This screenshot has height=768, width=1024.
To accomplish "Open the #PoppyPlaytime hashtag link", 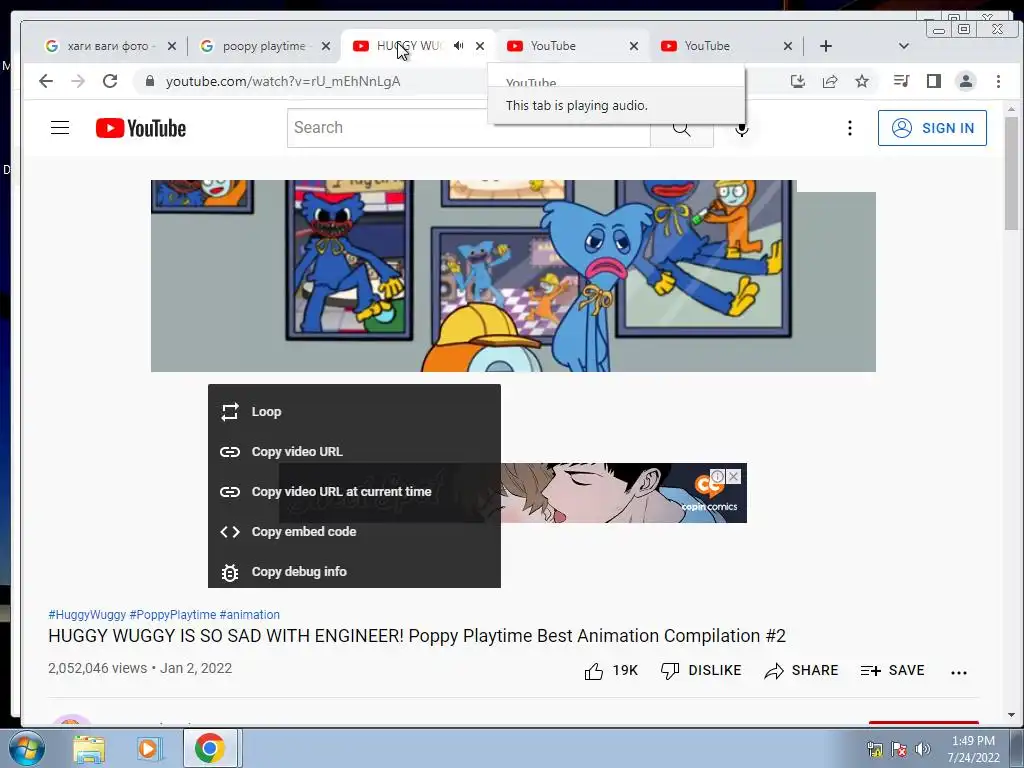I will pos(172,615).
